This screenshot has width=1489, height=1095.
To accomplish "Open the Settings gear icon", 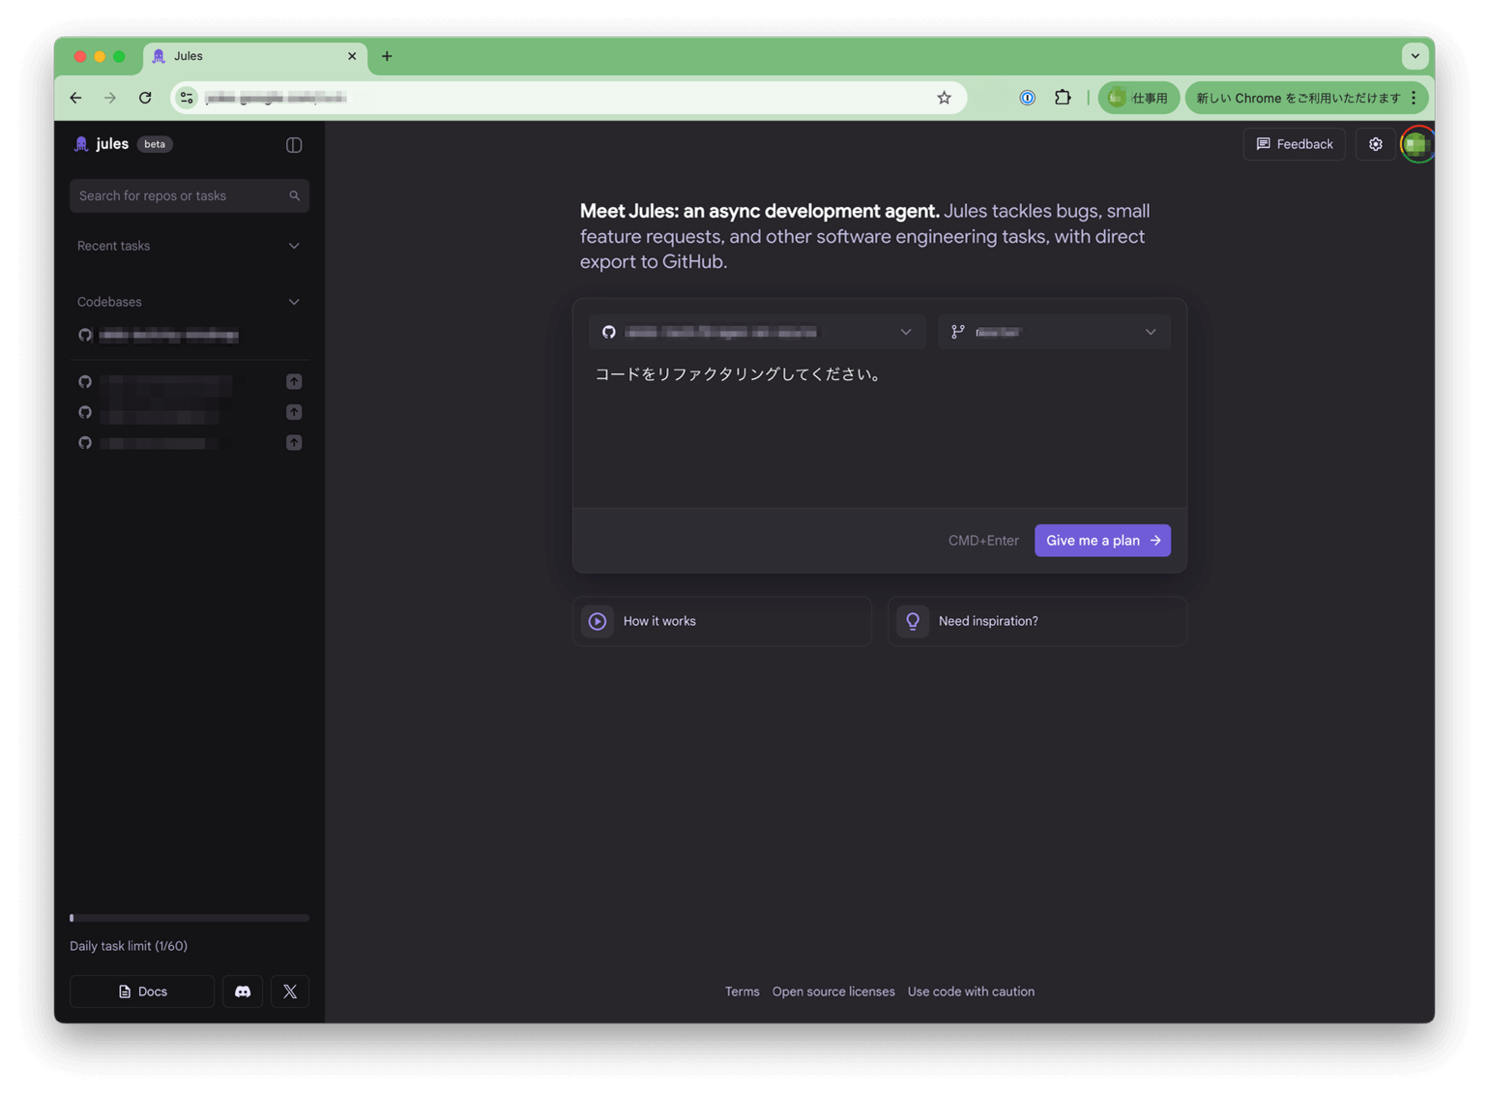I will 1375,144.
